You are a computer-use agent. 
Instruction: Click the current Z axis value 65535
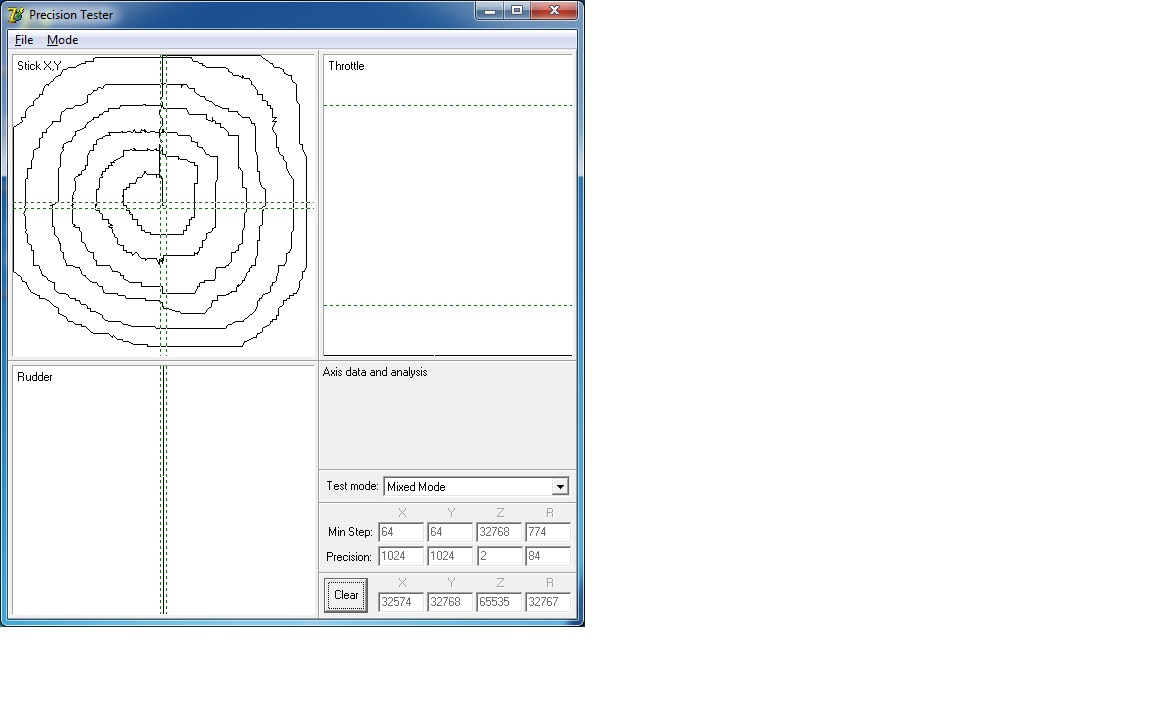499,602
